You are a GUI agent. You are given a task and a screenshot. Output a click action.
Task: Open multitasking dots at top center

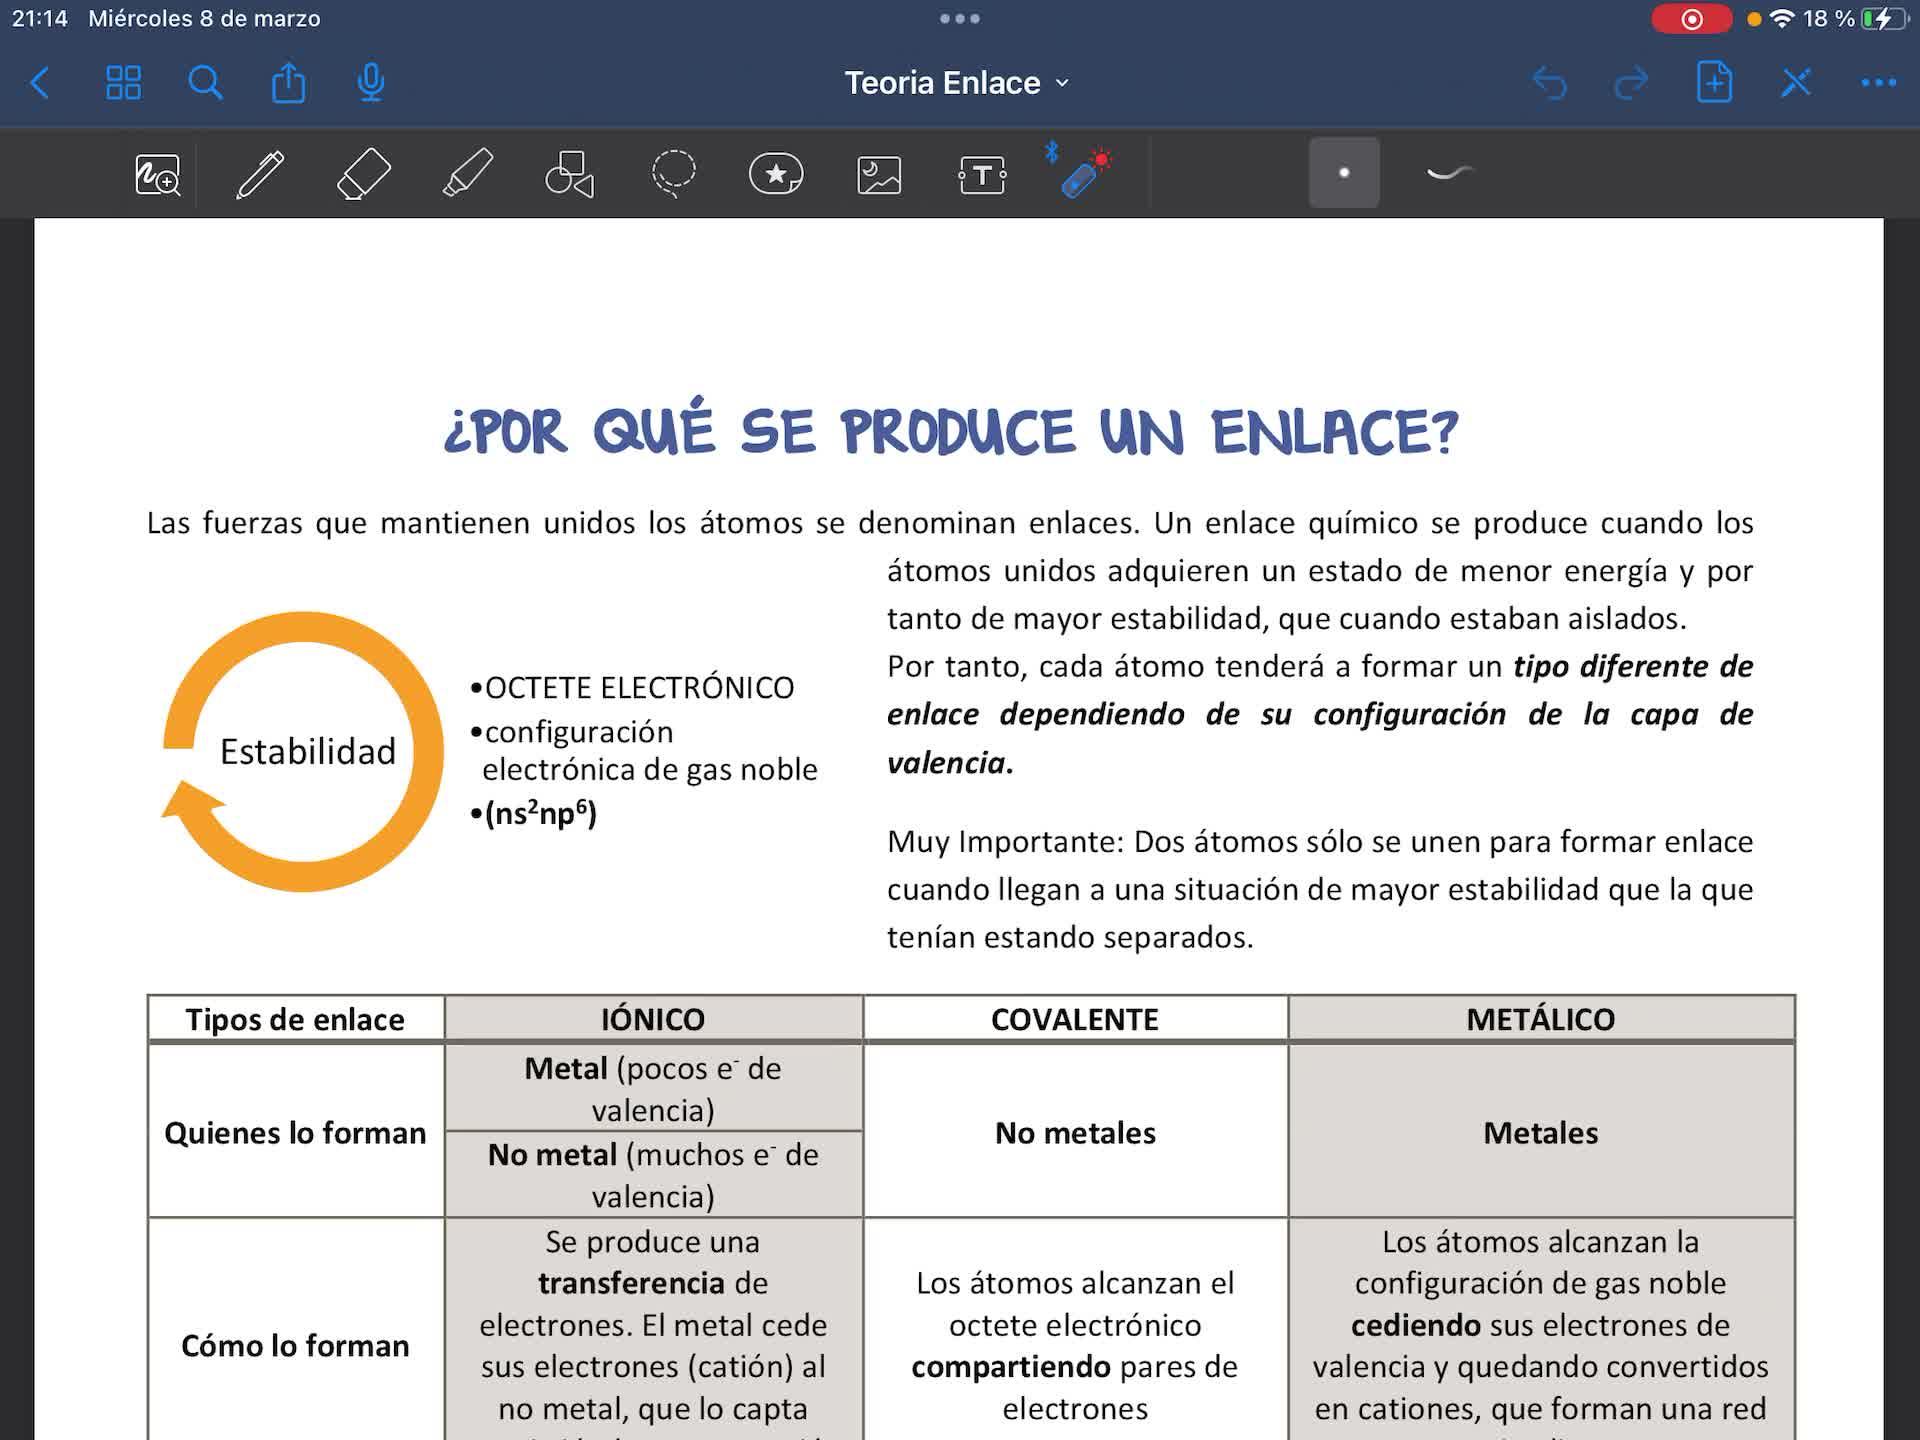point(960,18)
